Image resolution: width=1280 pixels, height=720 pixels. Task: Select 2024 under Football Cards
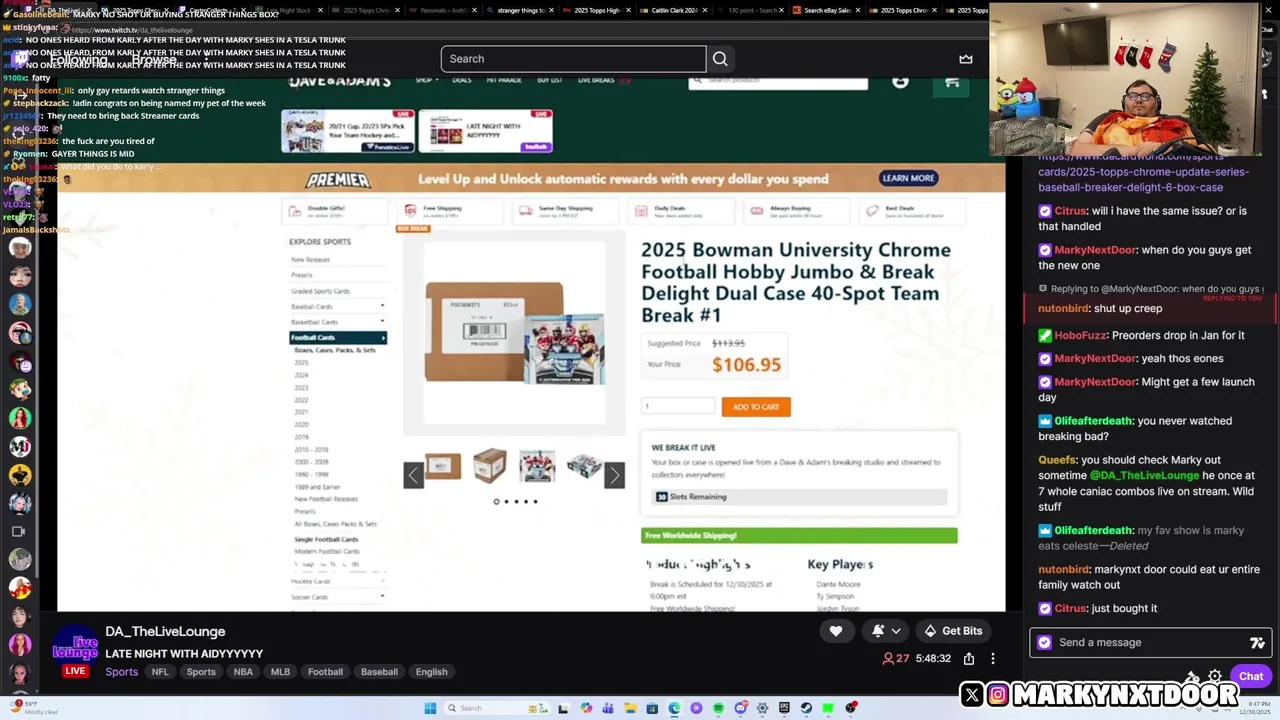(x=301, y=375)
